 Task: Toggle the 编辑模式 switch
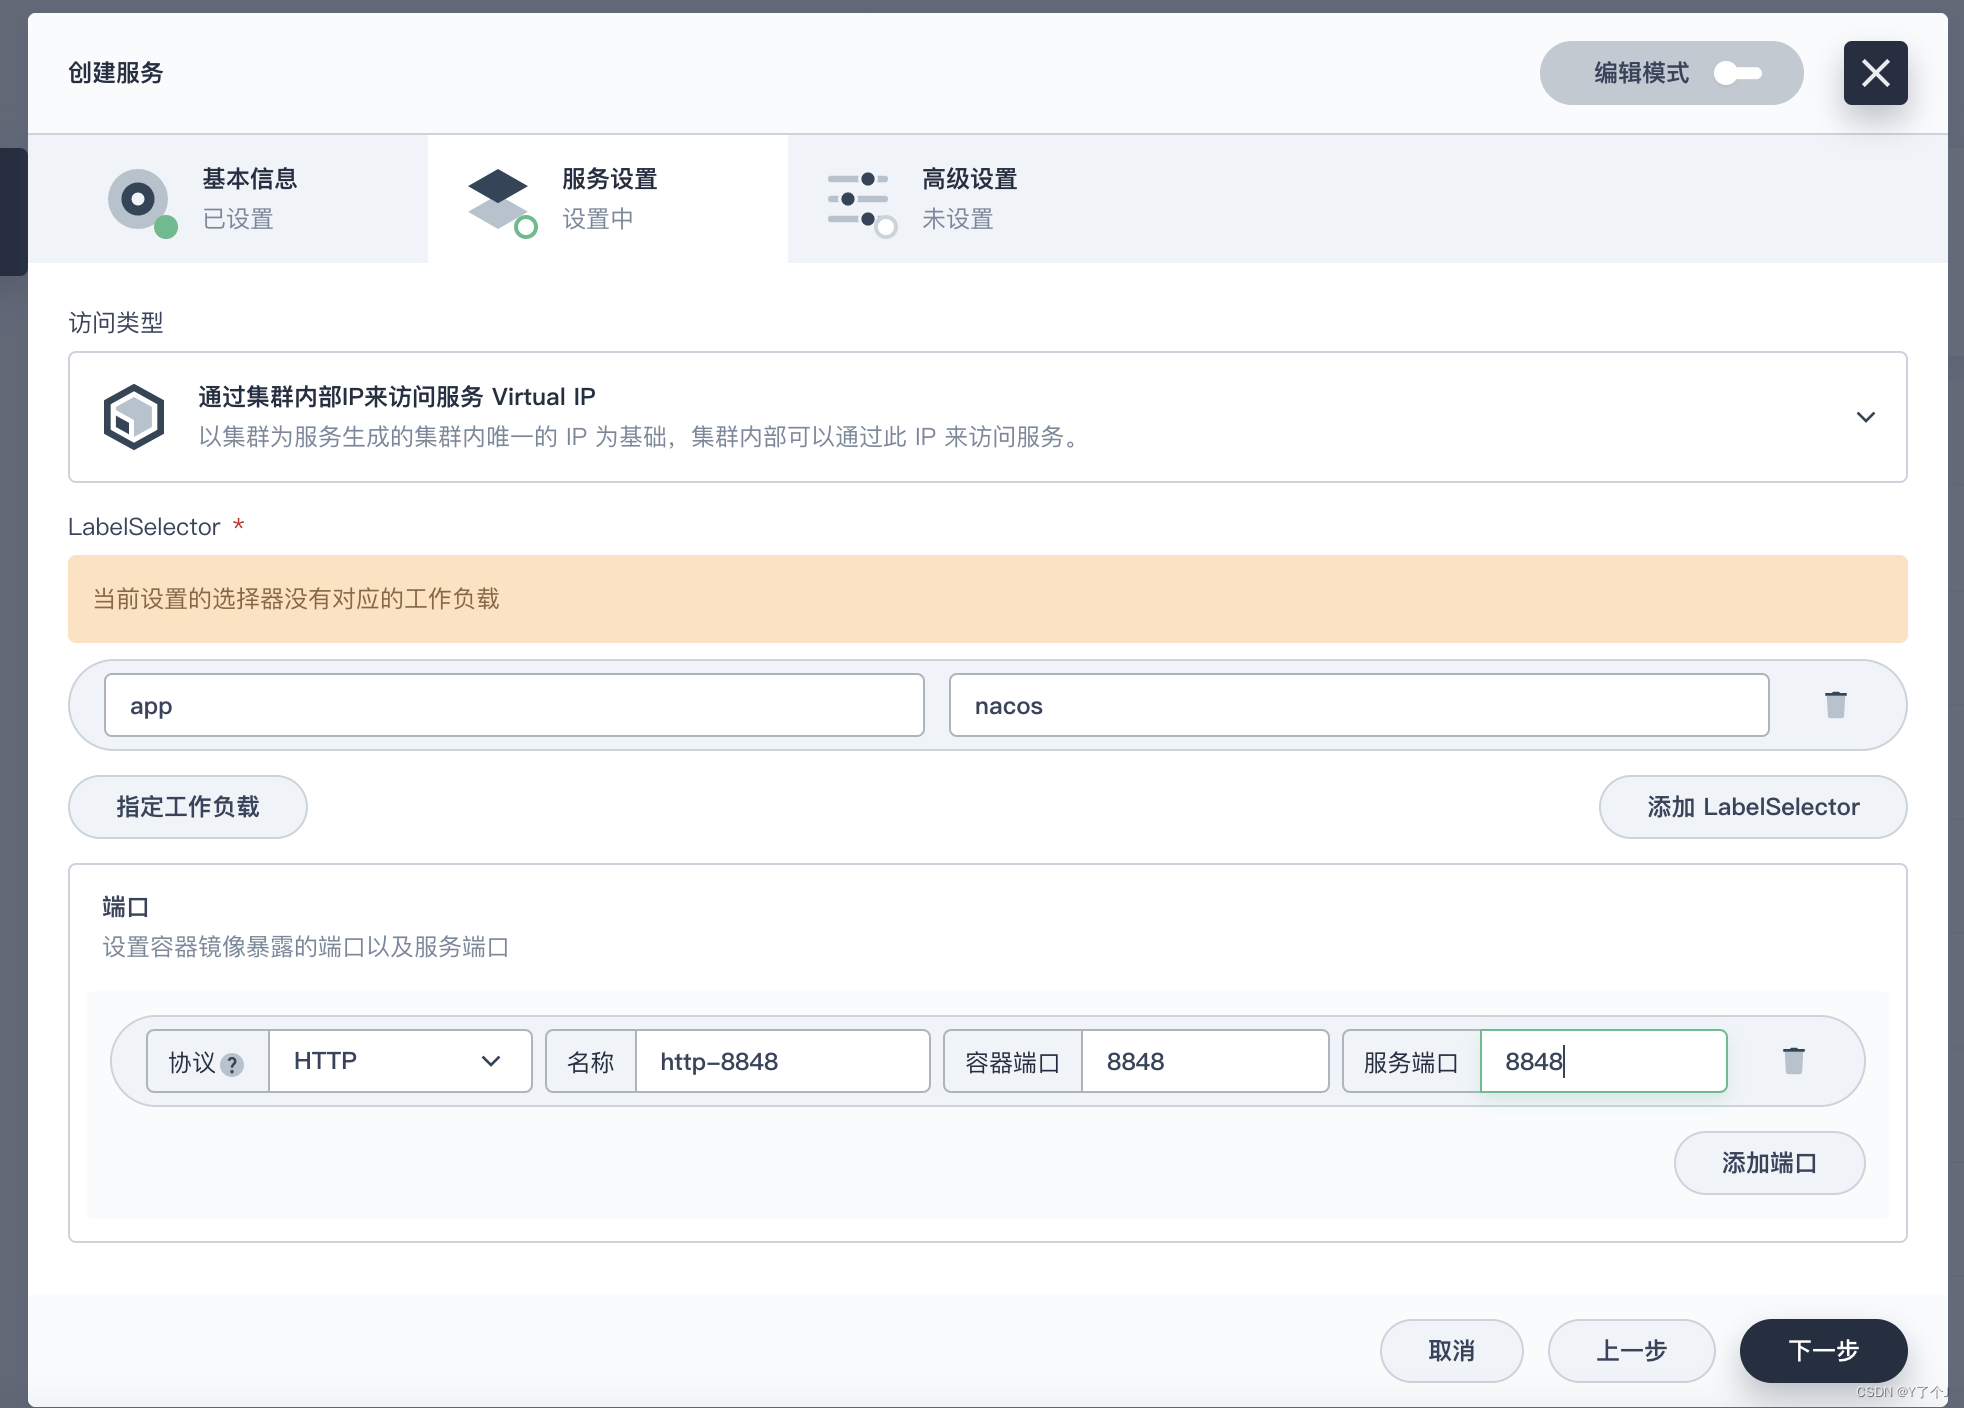pos(1737,73)
